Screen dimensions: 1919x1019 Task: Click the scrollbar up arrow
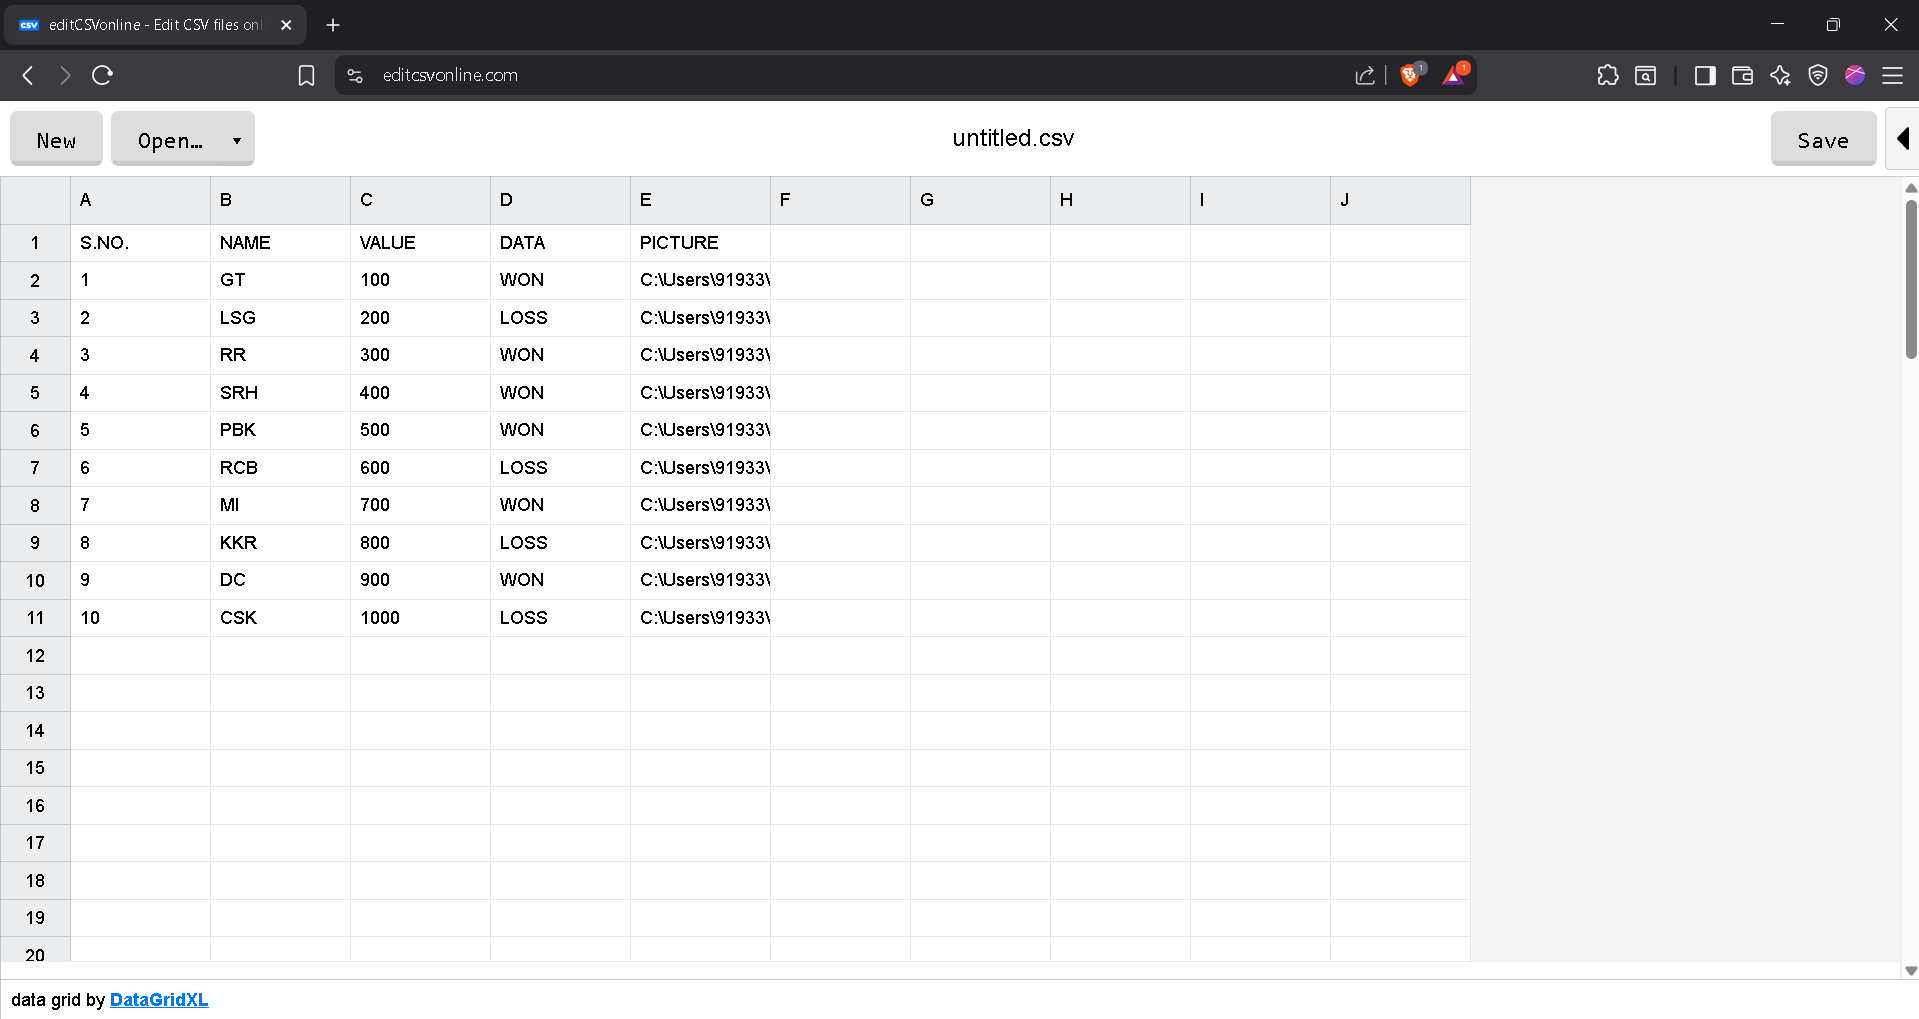1911,187
